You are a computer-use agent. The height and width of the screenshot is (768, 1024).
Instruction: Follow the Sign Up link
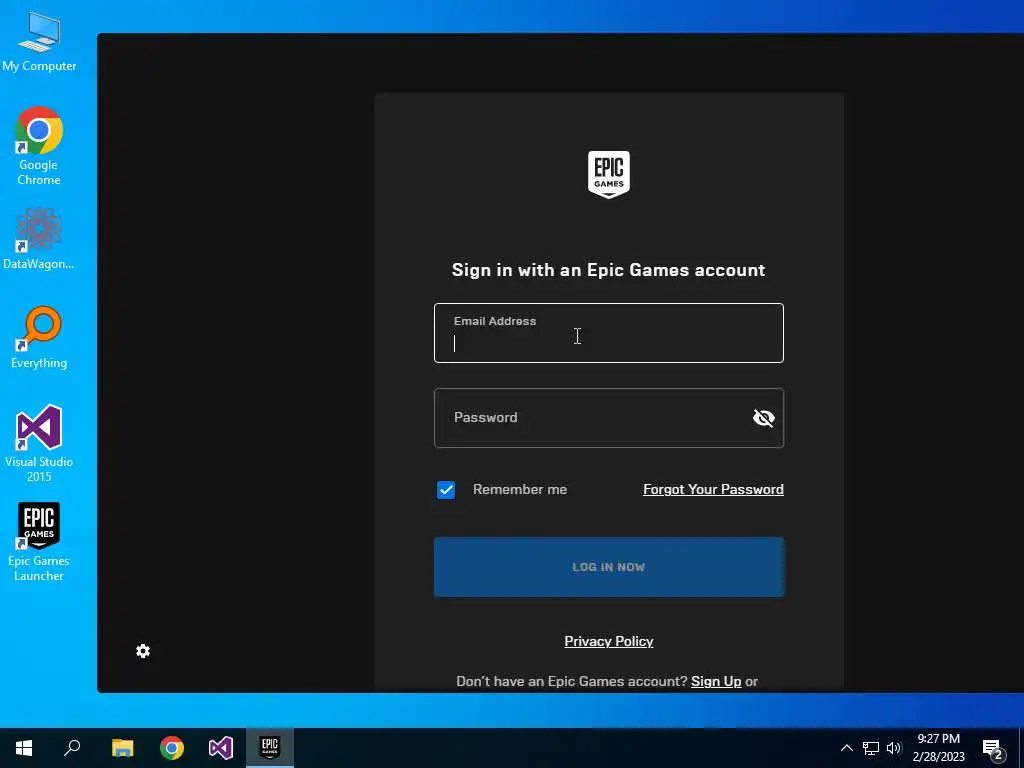tap(716, 681)
